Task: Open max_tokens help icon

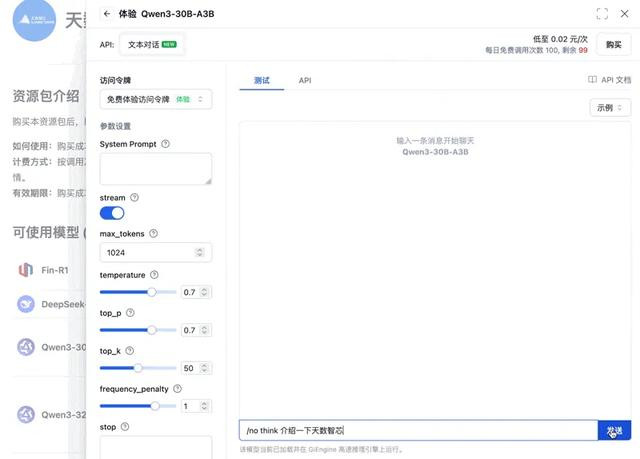Action: click(x=153, y=233)
